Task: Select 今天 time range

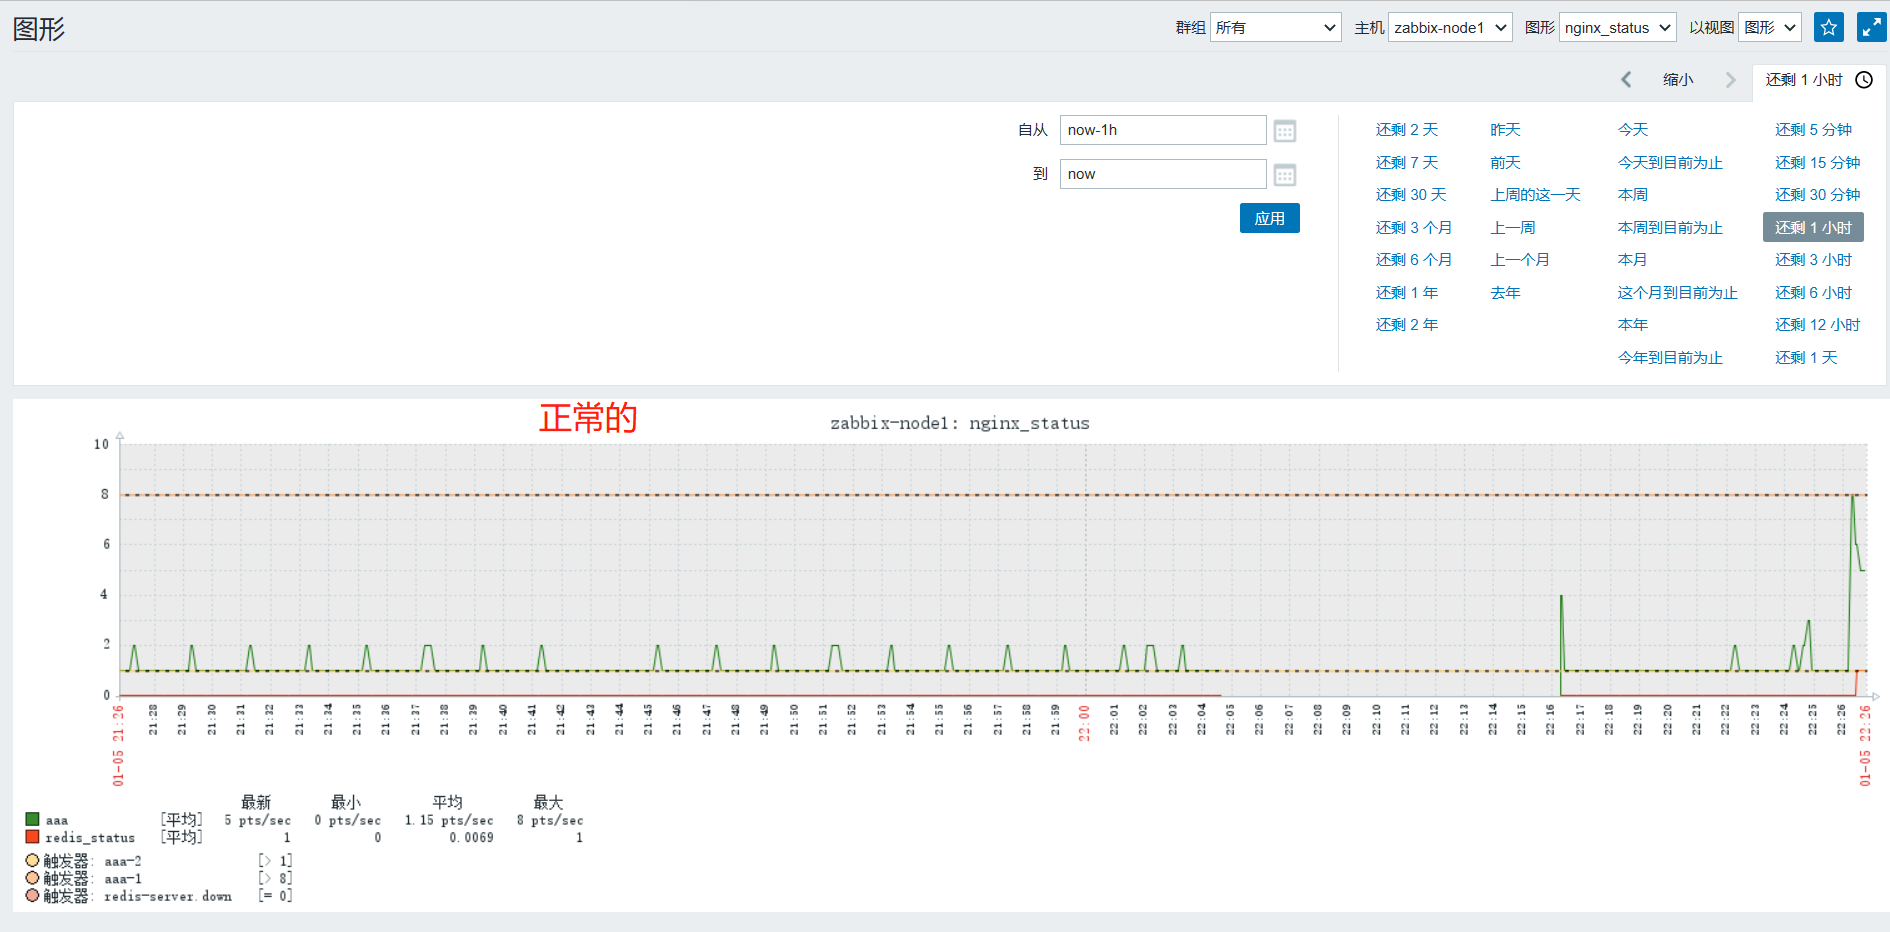Action: [1633, 130]
